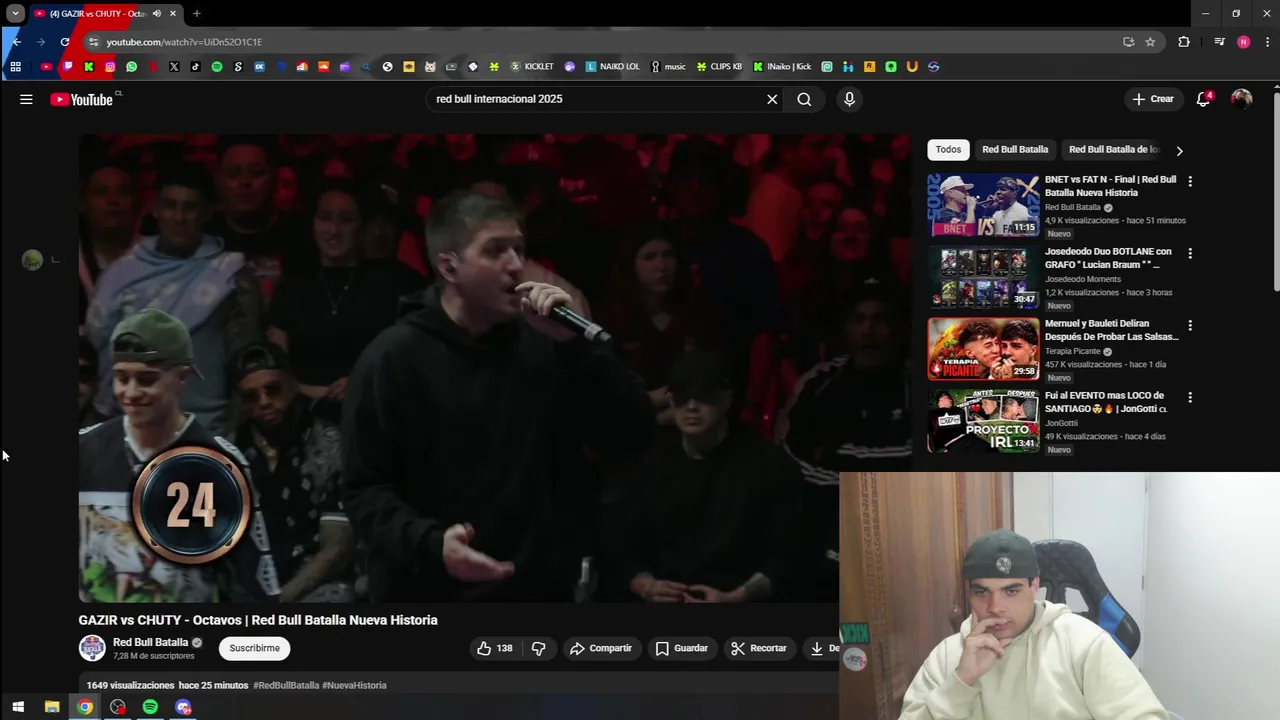1280x720 pixels.
Task: Open the music bookmark
Action: pos(669,67)
